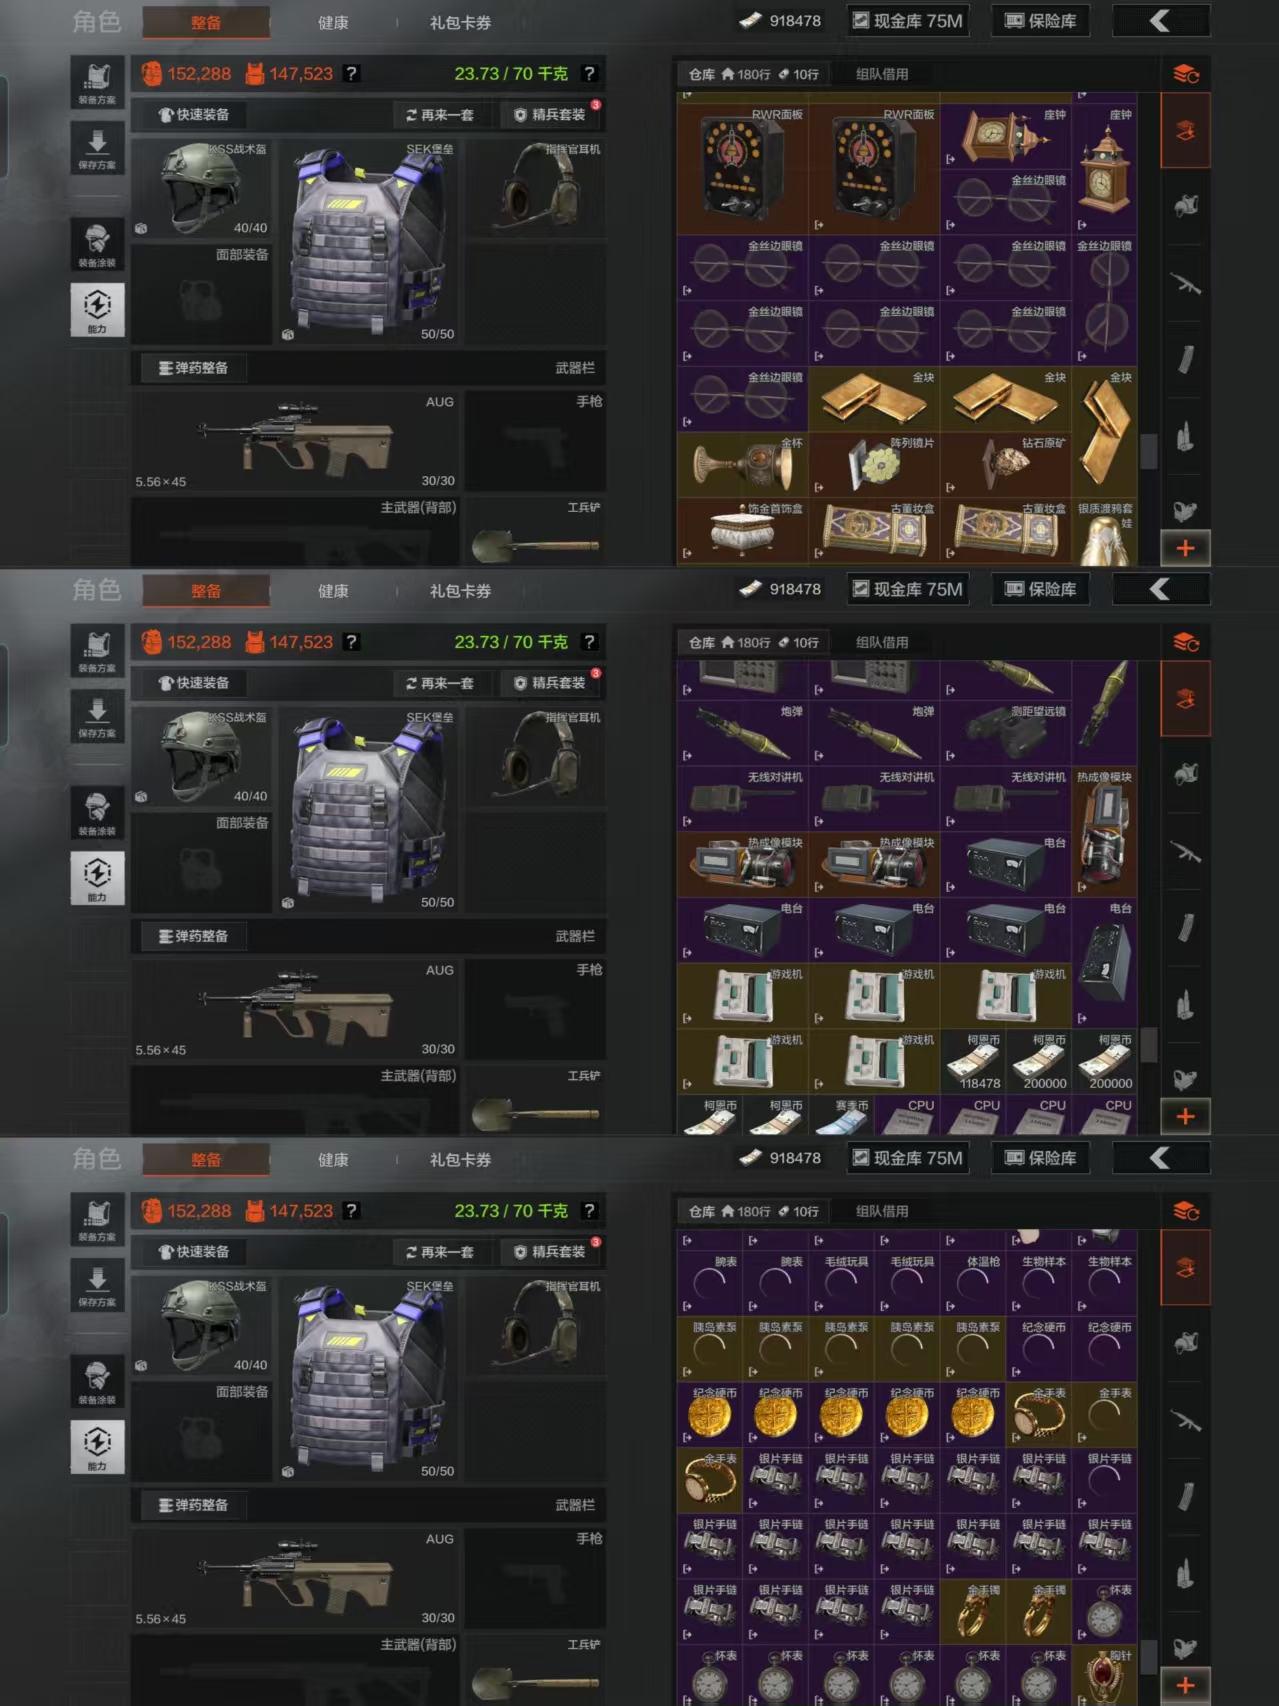The height and width of the screenshot is (1706, 1279).
Task: Switch to 组队借用 tab in the middle screenshot
Action: [x=882, y=642]
